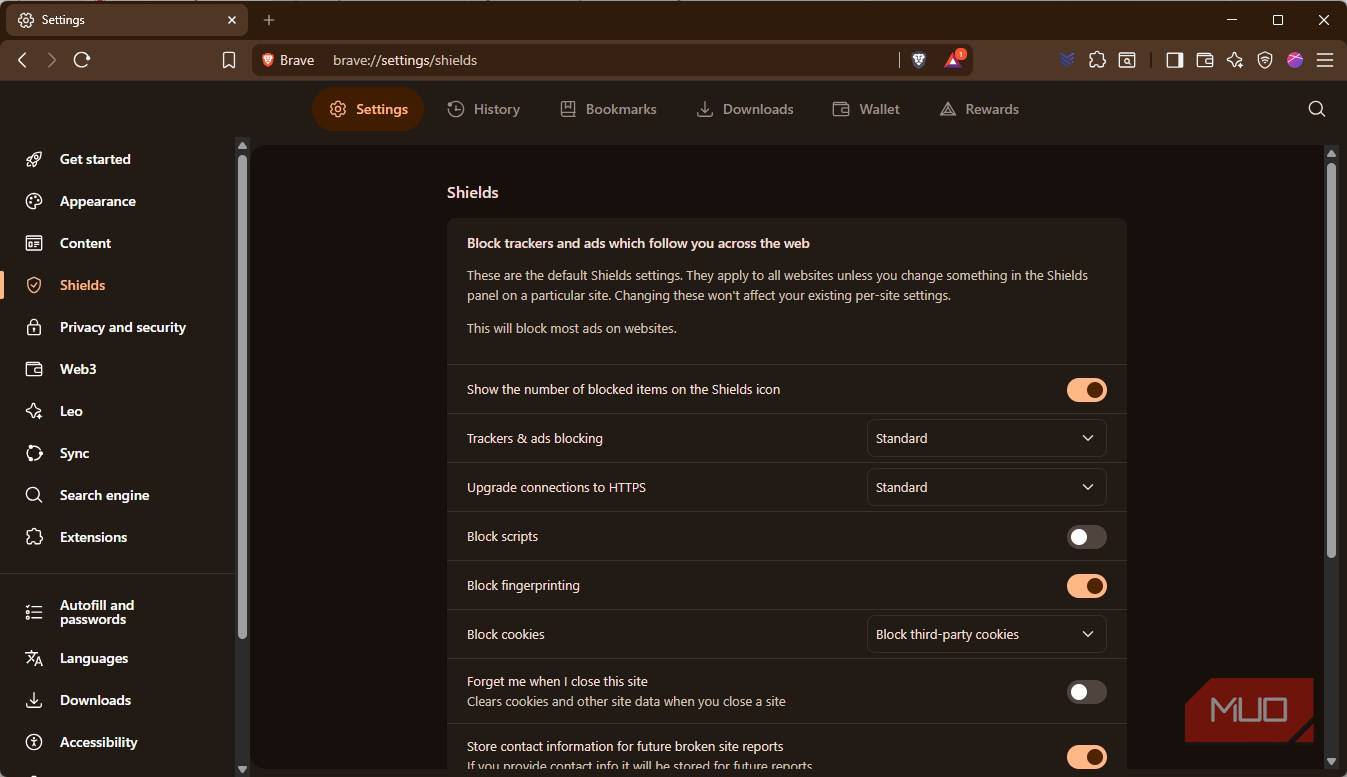Go to the Downloads tab in top navigation
This screenshot has height=777, width=1347.
[745, 109]
